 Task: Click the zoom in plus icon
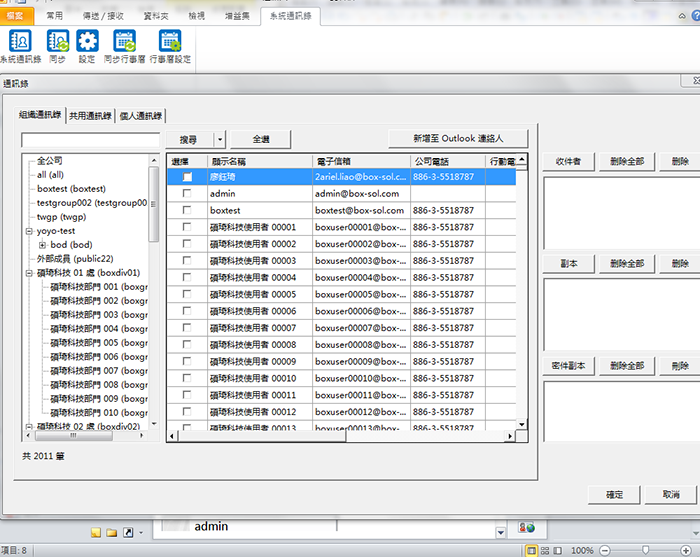[x=686, y=551]
